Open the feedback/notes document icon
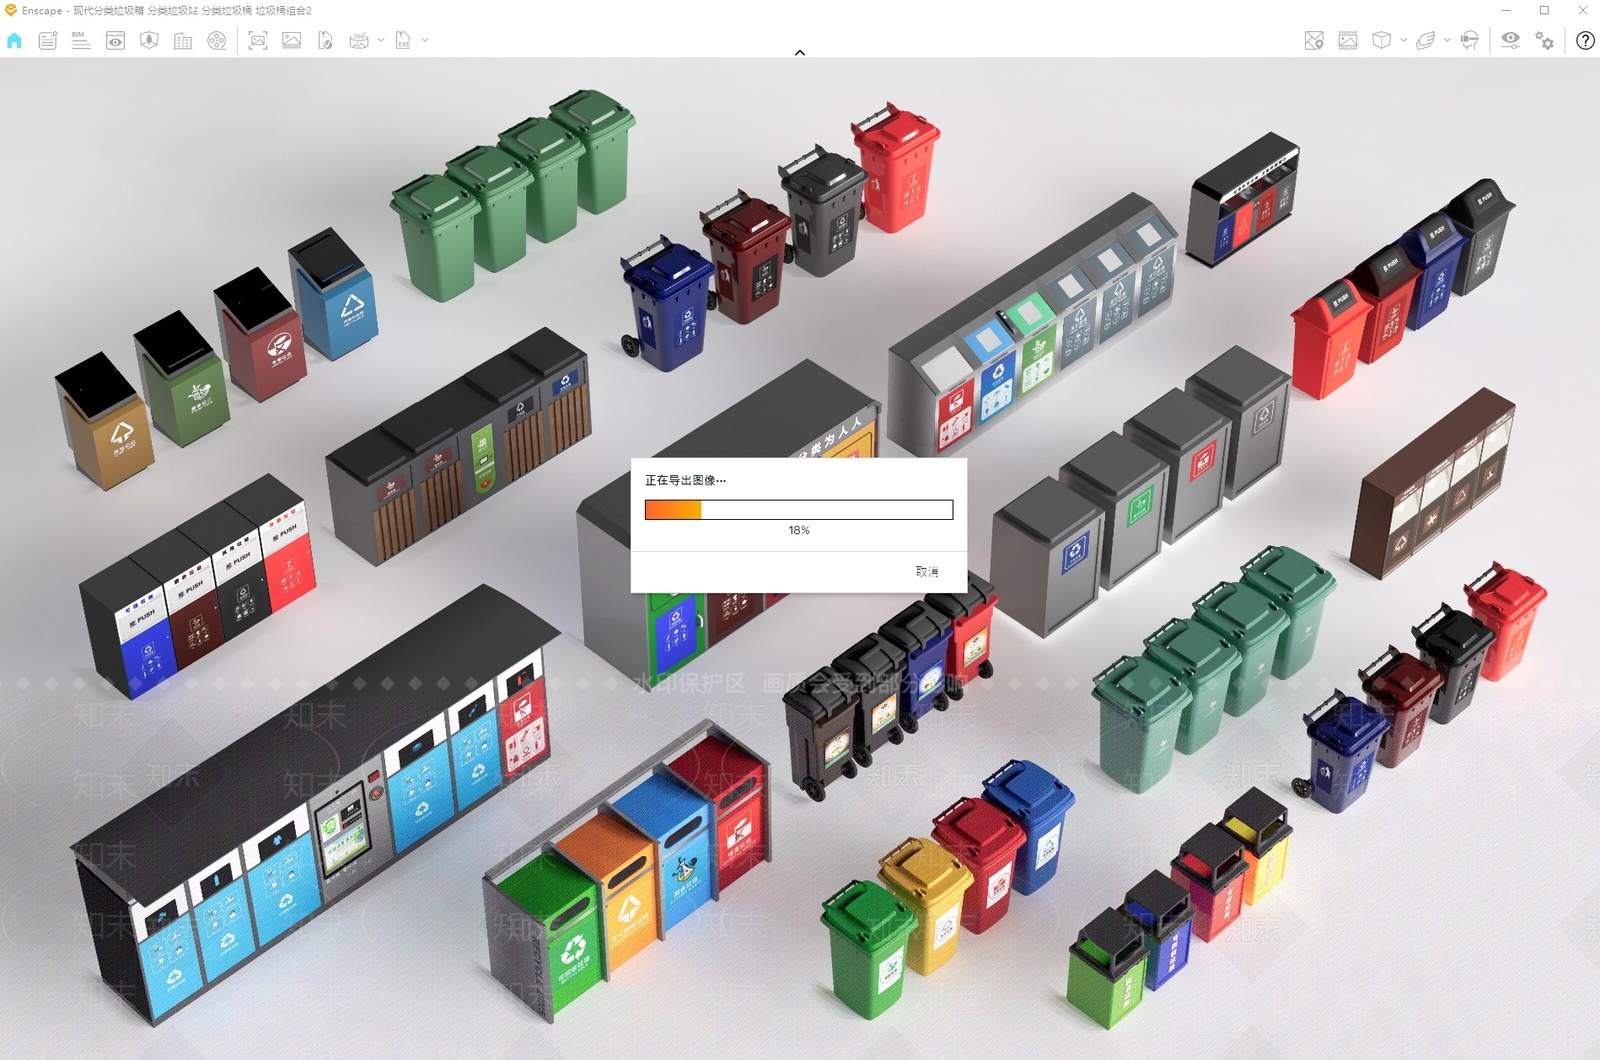 tap(47, 41)
